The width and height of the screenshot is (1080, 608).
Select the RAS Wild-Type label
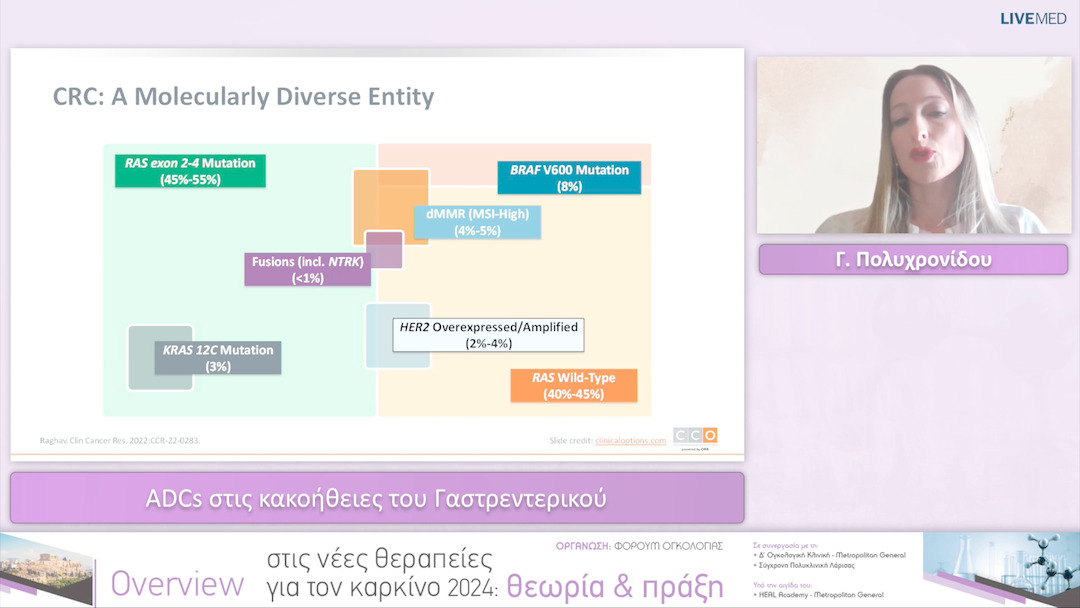pos(573,386)
